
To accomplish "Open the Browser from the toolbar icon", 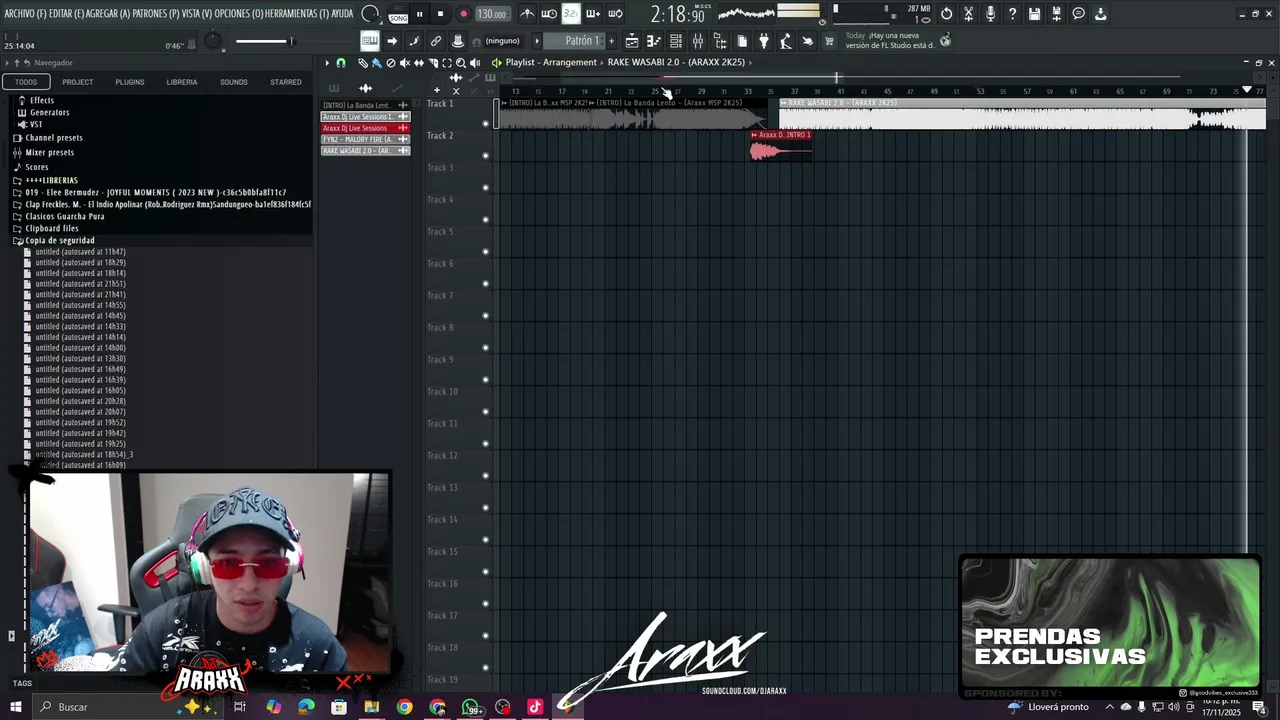I will [x=719, y=41].
